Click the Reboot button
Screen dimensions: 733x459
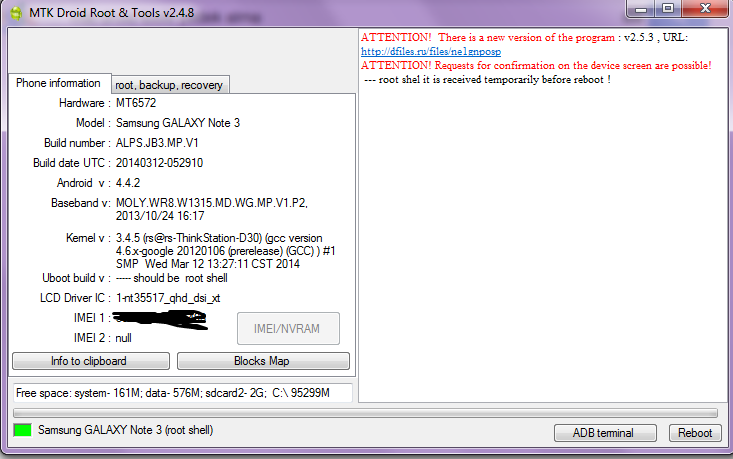tap(695, 433)
